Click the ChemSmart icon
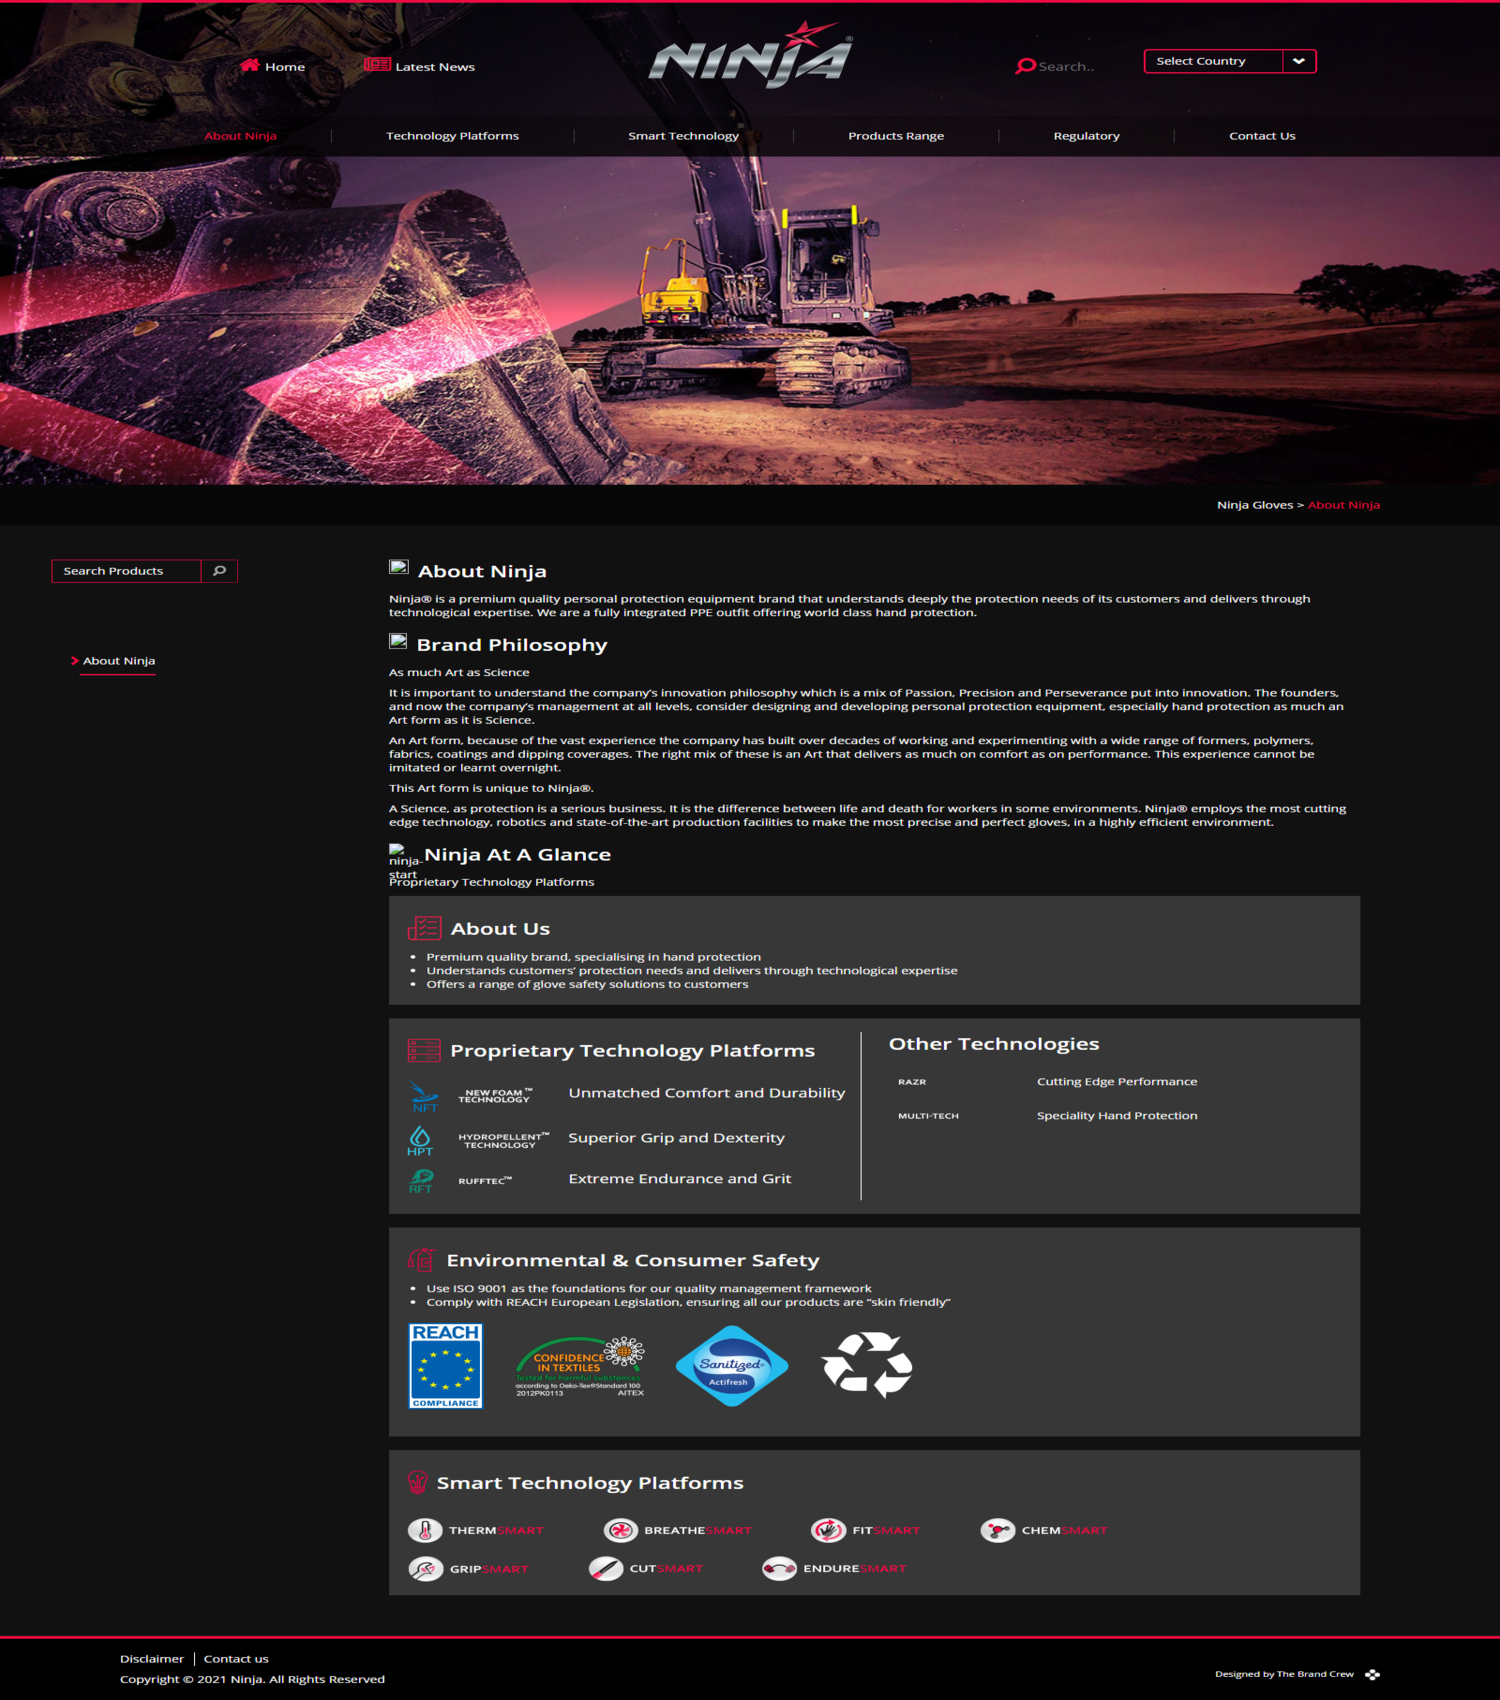The width and height of the screenshot is (1500, 1700). pyautogui.click(x=997, y=1530)
